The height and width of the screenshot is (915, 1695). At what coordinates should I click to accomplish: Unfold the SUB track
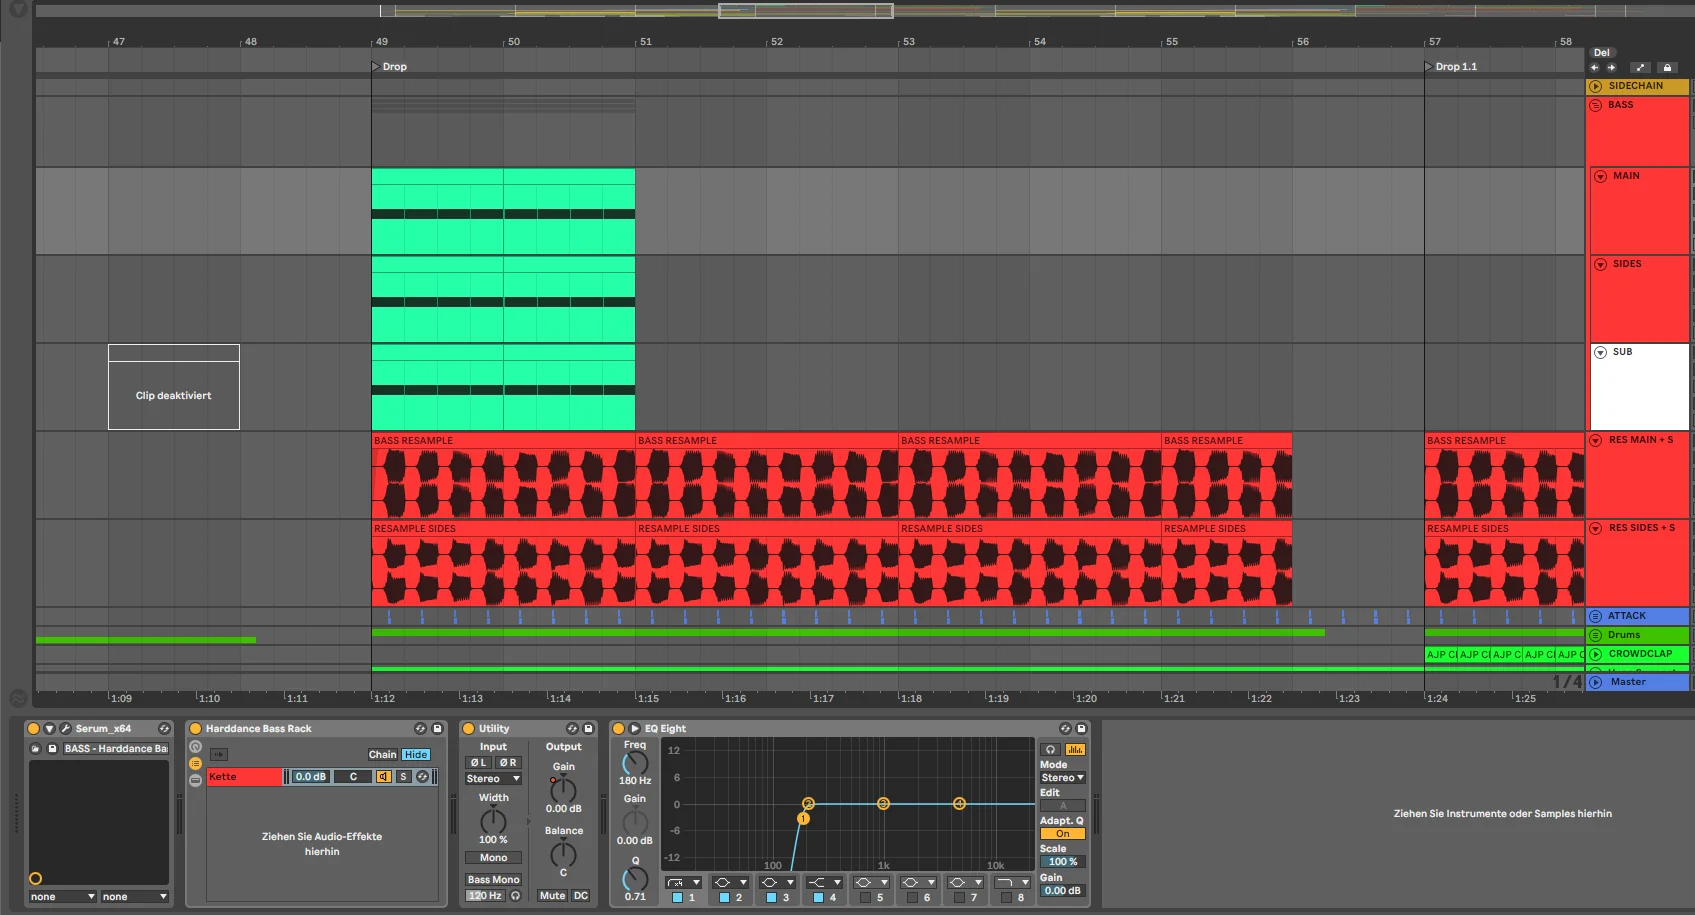[1600, 352]
